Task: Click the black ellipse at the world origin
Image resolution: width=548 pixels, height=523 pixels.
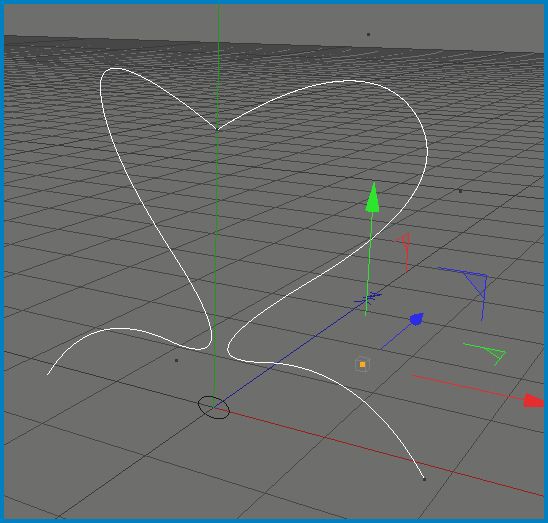Action: [214, 407]
